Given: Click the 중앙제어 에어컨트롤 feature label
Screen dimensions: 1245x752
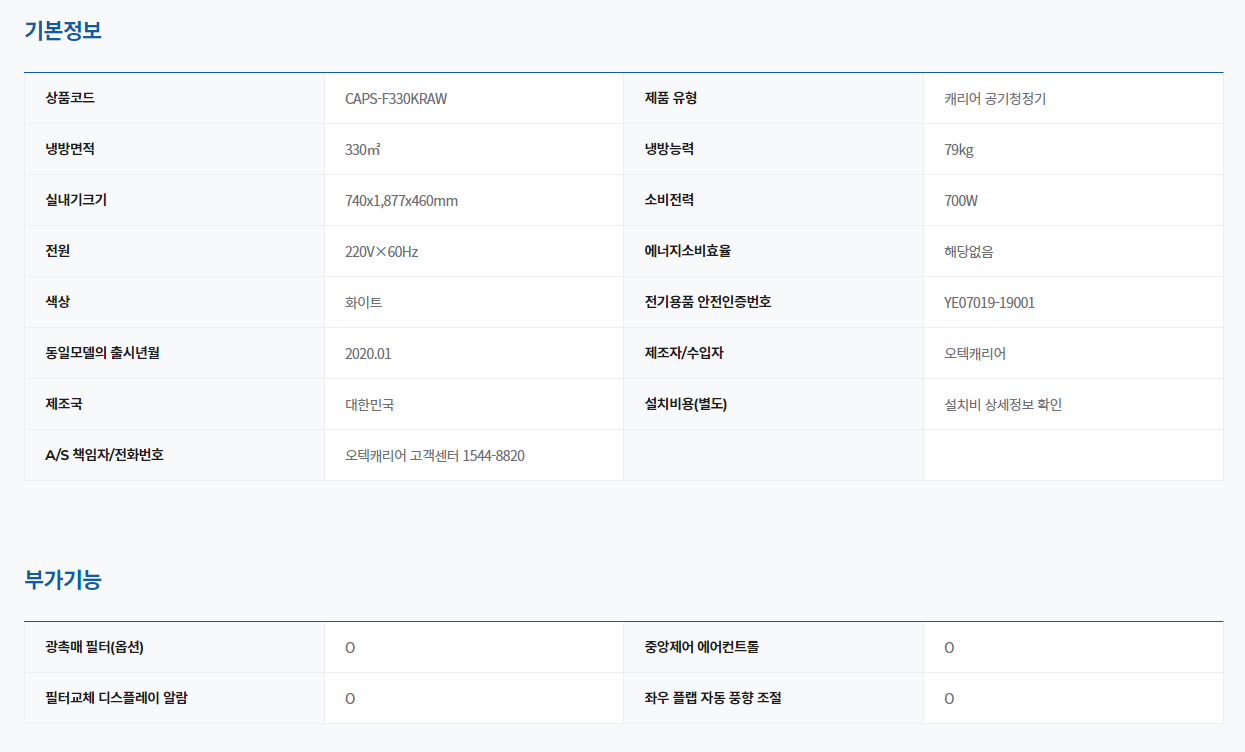Looking at the screenshot, I should coord(701,647).
